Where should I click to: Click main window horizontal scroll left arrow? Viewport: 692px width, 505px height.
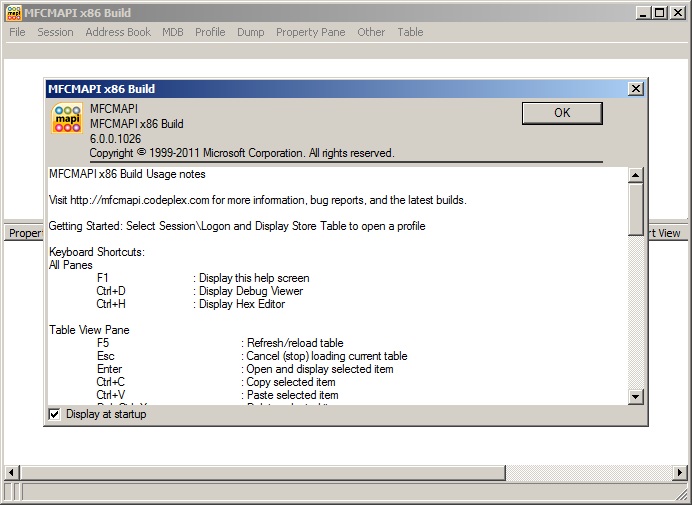tap(11, 472)
